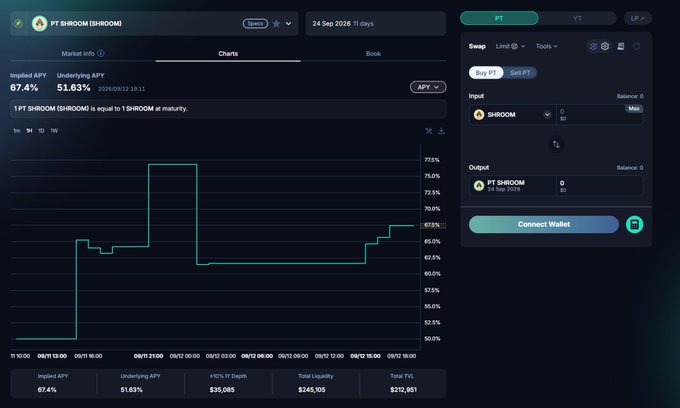The height and width of the screenshot is (408, 680).
Task: Swap input and output with the arrows icon
Action: coord(556,144)
